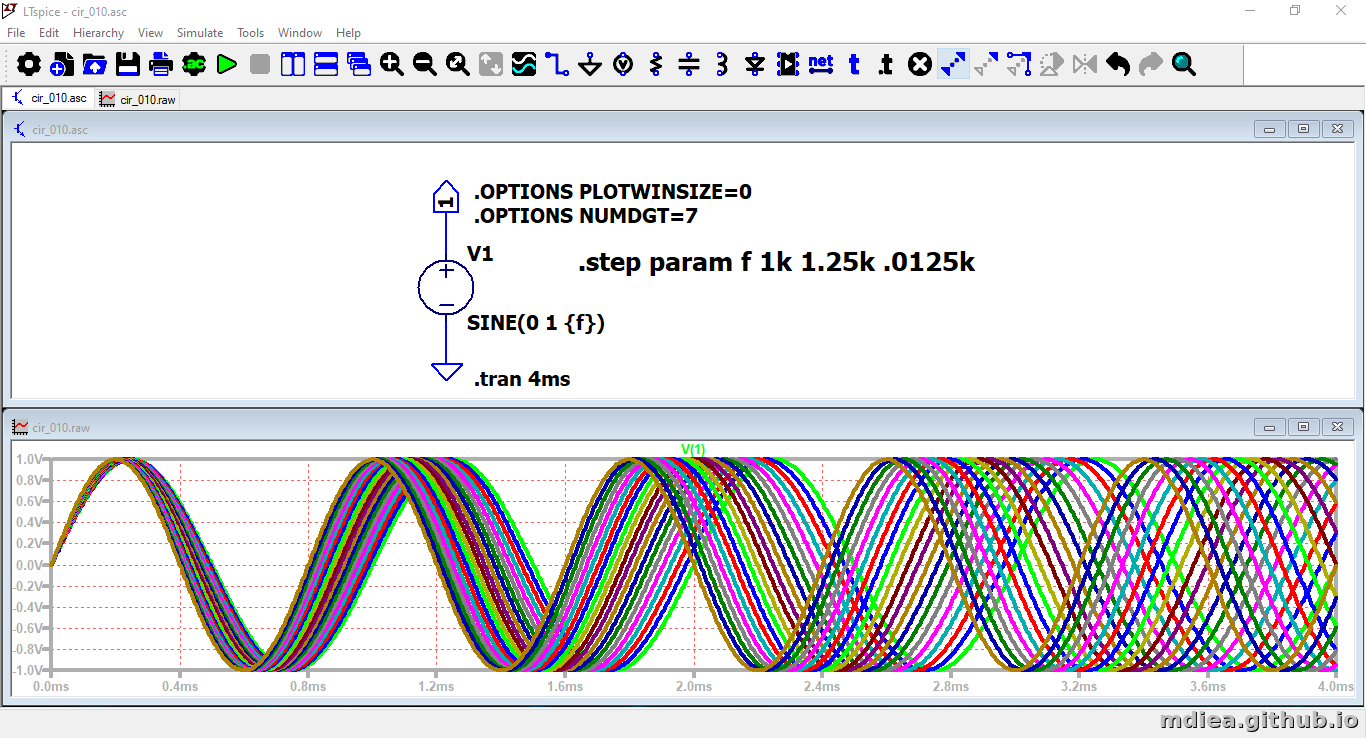The height and width of the screenshot is (738, 1366).
Task: Click the '.OPTIONS NUMDGT=7' directive
Action: point(585,216)
